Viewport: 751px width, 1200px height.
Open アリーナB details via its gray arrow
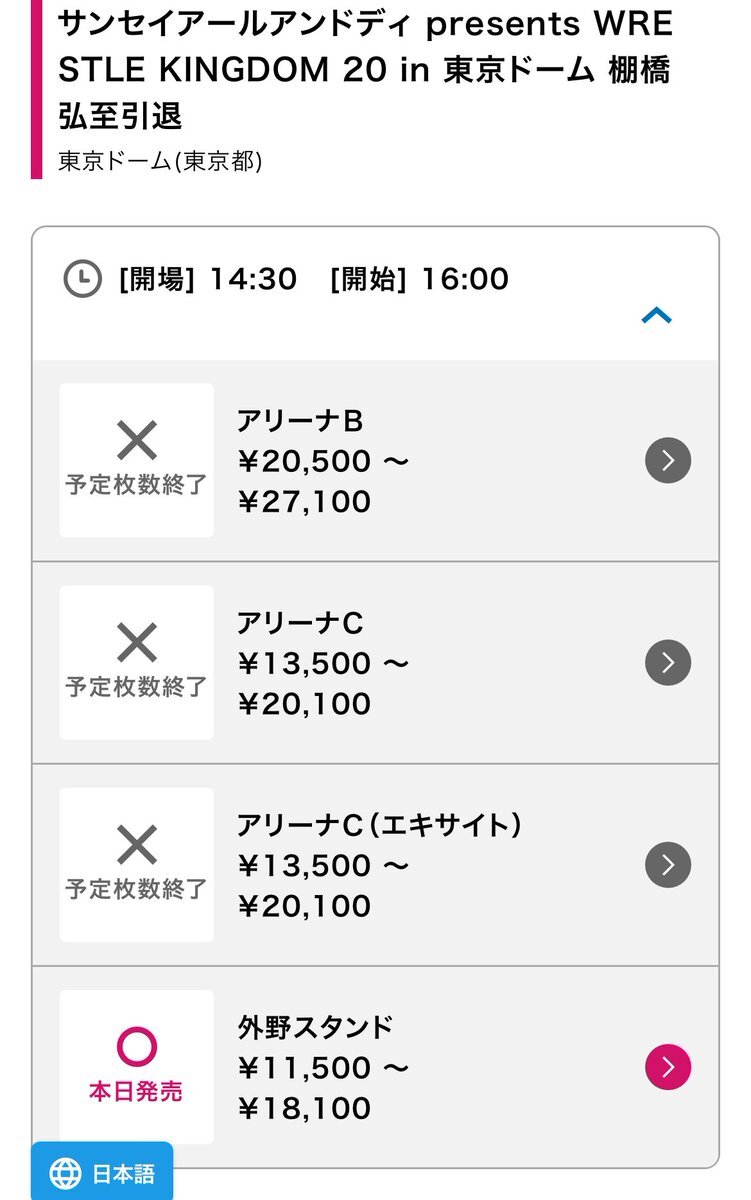668,460
